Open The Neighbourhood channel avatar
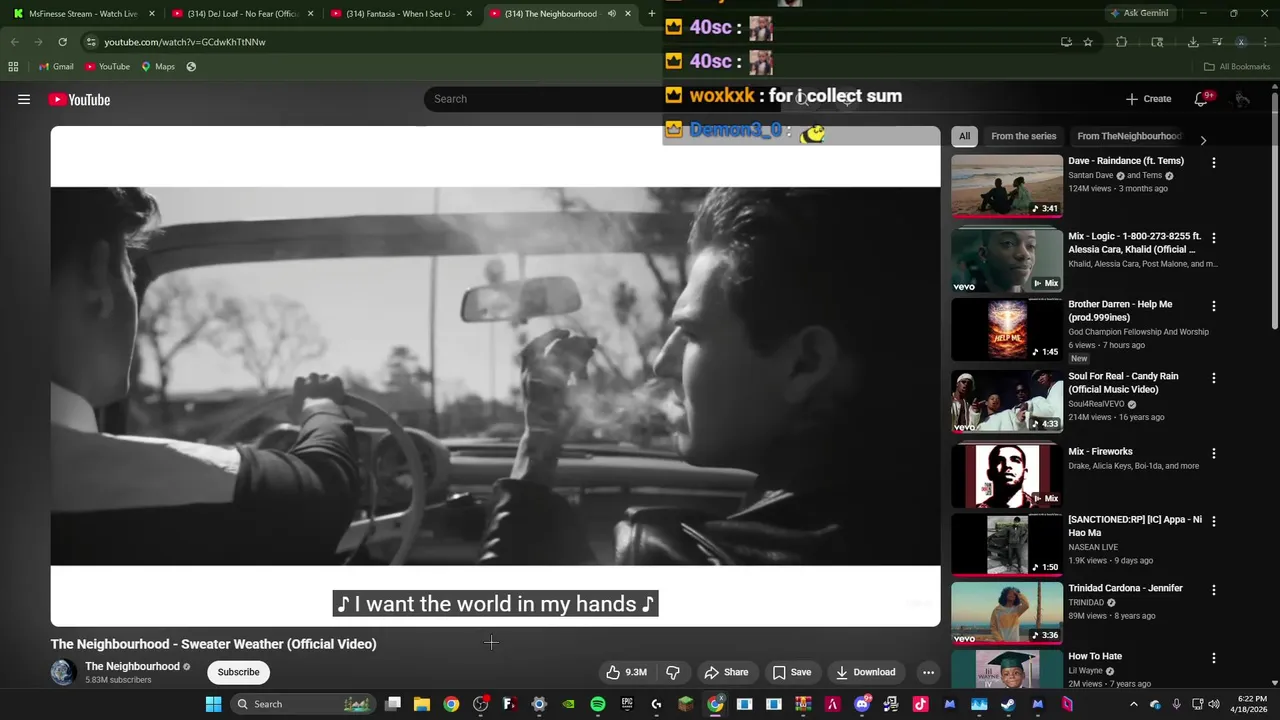Viewport: 1280px width, 720px height. tap(63, 672)
